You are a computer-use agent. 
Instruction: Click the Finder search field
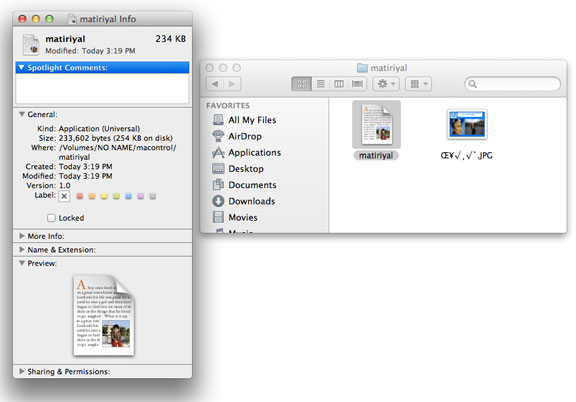tap(512, 84)
